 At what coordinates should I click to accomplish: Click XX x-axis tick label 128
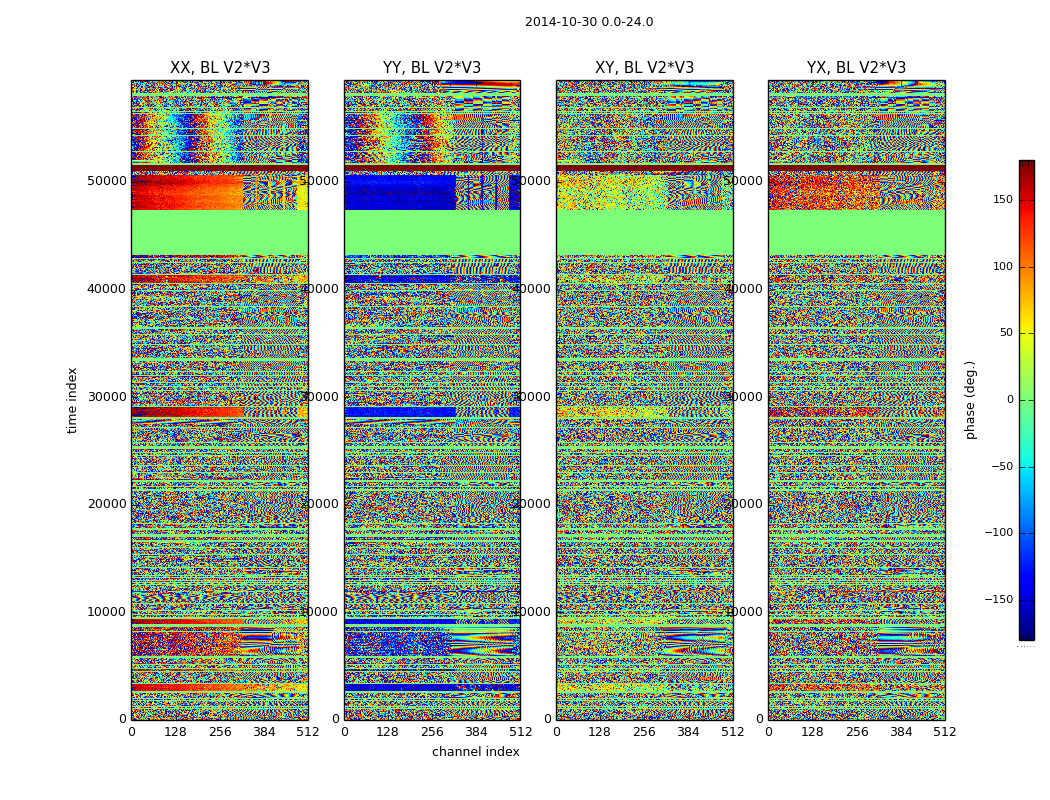pyautogui.click(x=175, y=732)
